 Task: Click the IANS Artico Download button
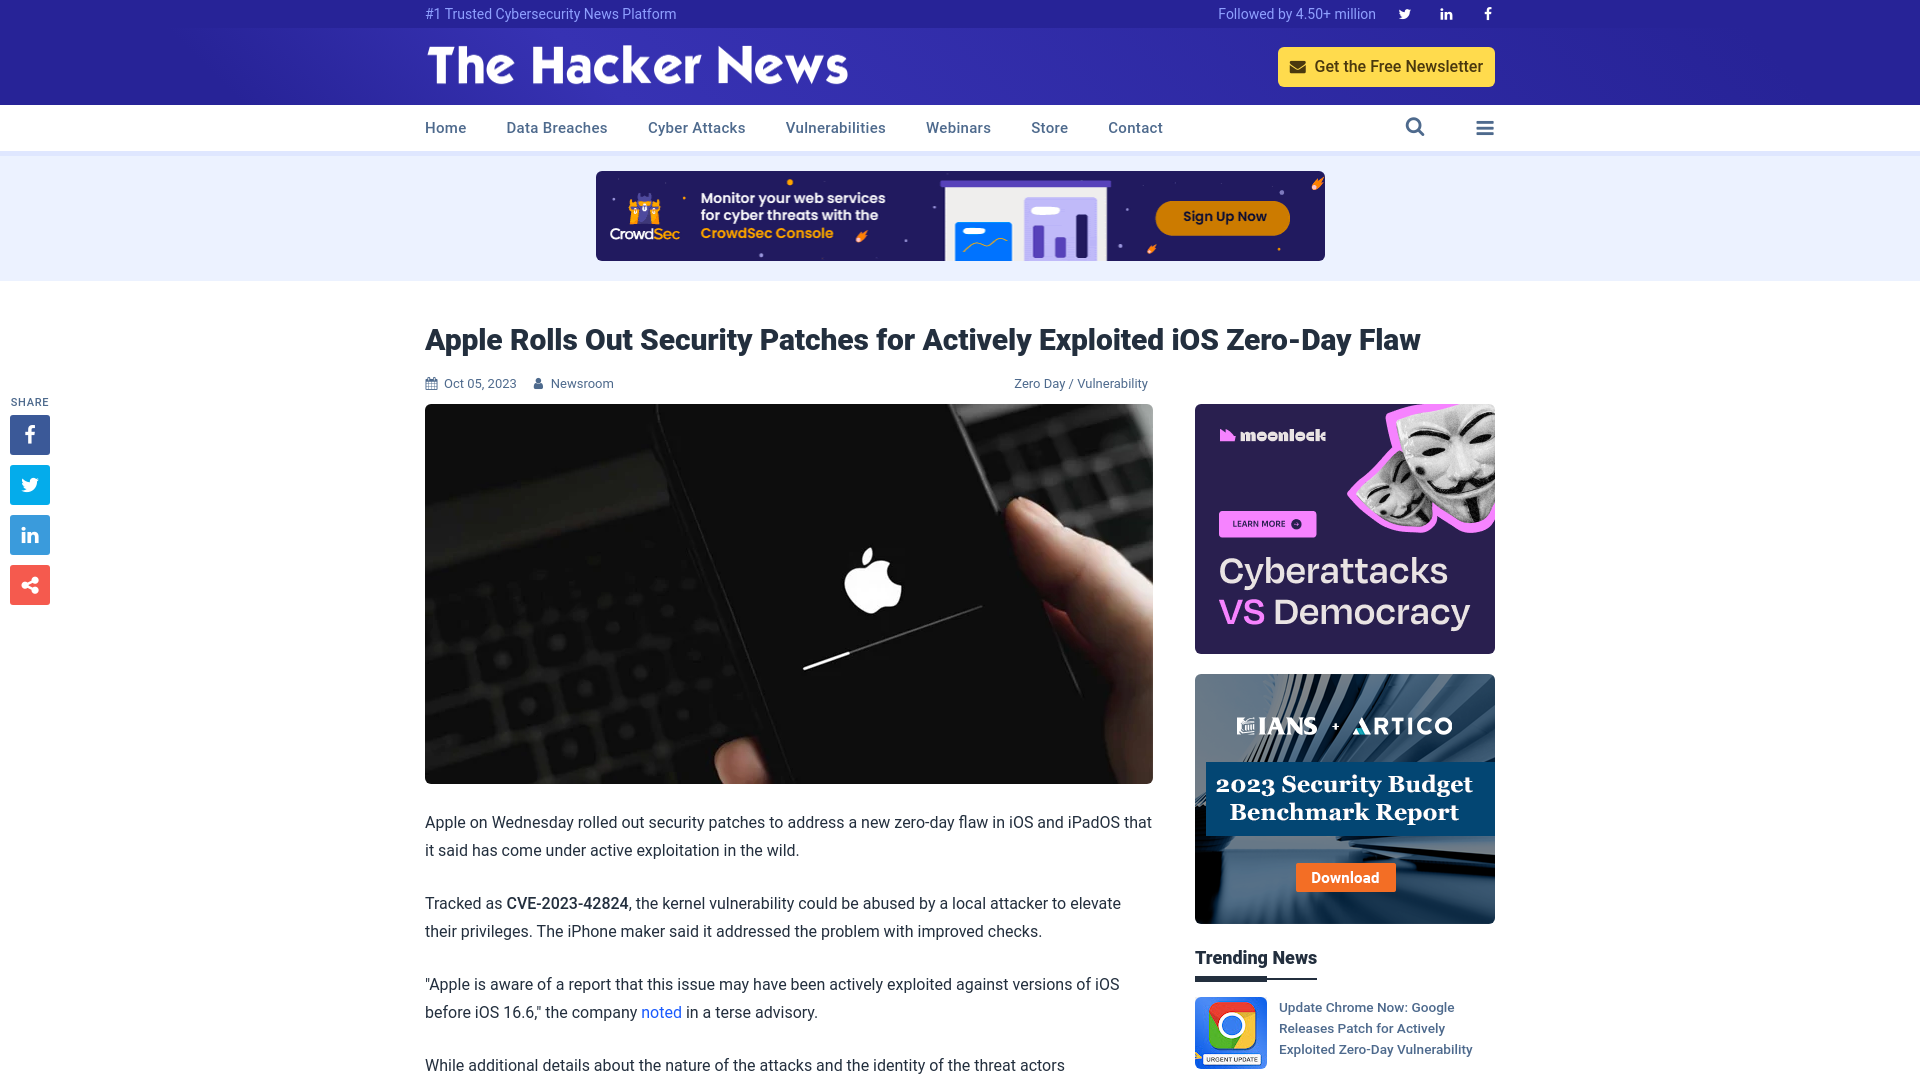click(x=1345, y=877)
